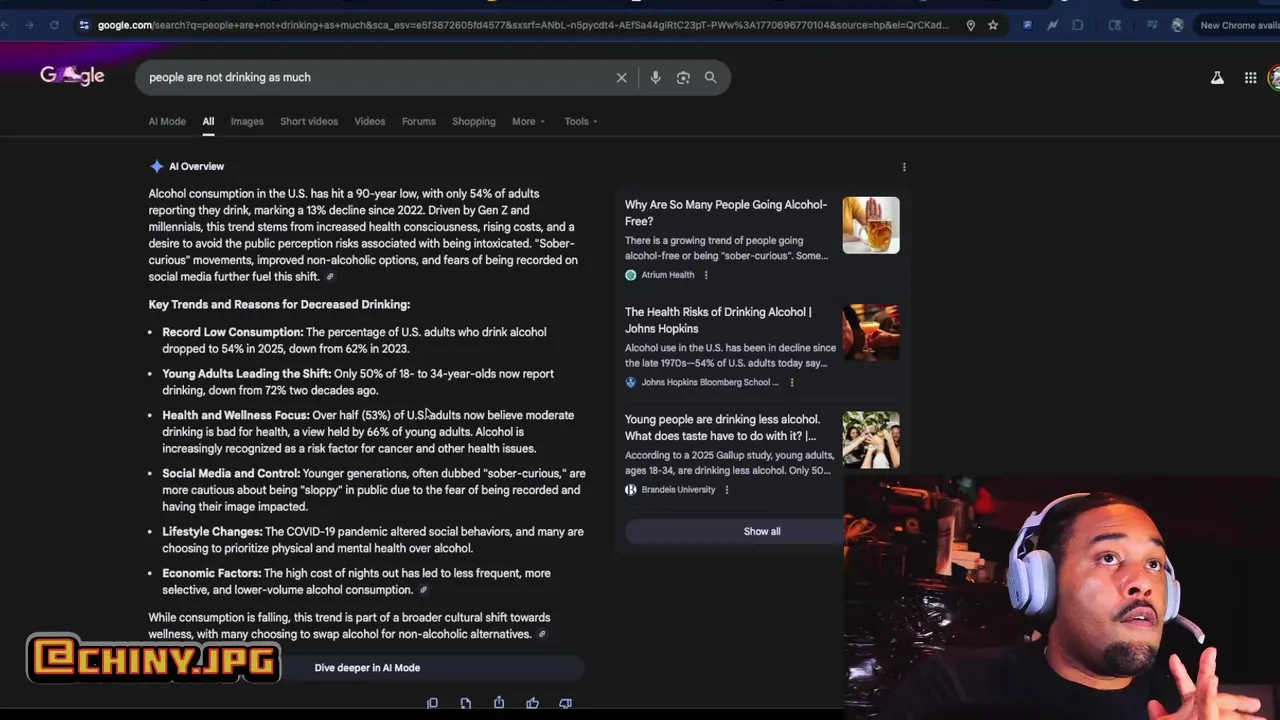Click the location pin icon in address bar
Image resolution: width=1280 pixels, height=720 pixels.
970,25
